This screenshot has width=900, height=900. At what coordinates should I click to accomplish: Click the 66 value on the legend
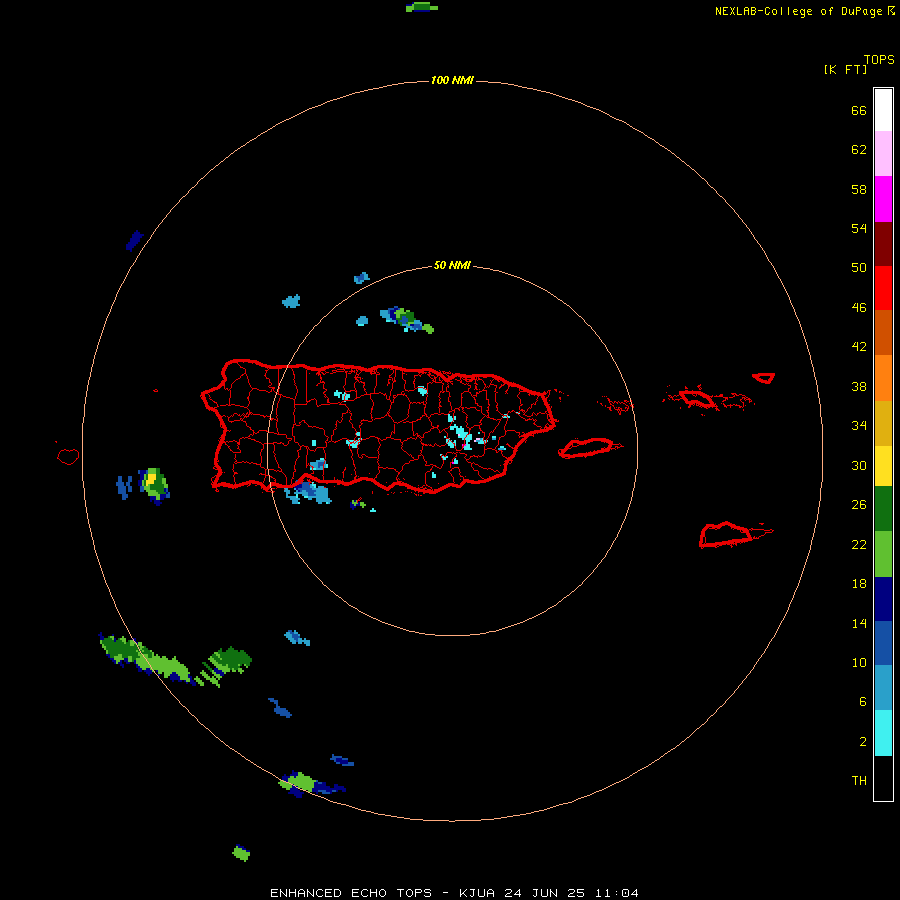[859, 110]
